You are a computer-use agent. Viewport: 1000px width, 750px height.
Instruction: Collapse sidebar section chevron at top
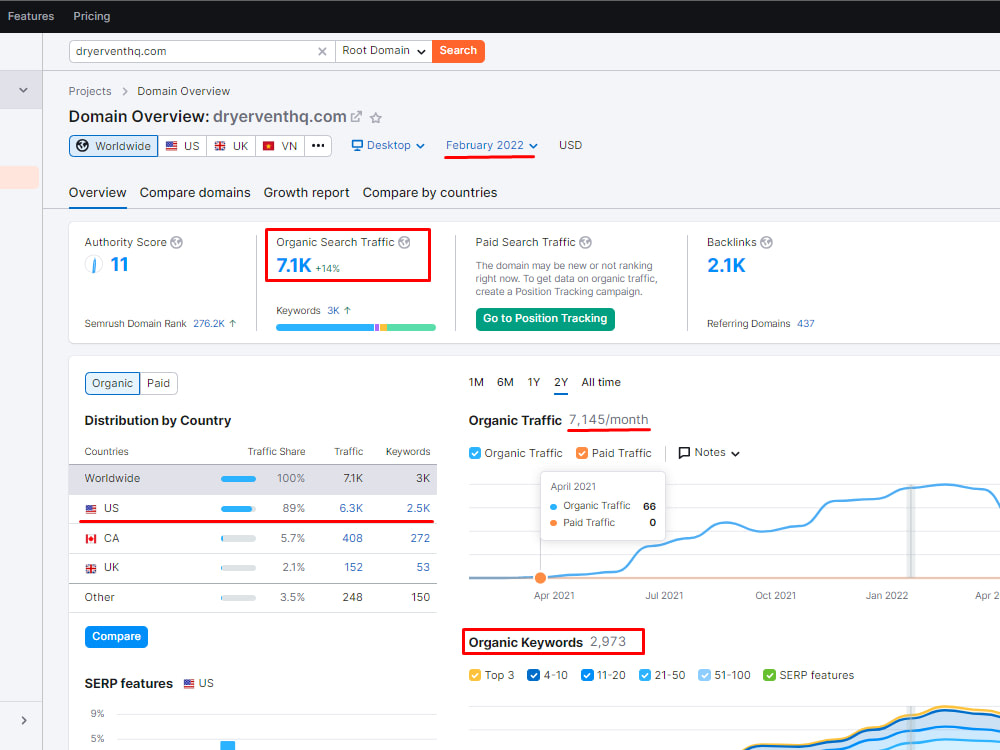click(x=23, y=90)
